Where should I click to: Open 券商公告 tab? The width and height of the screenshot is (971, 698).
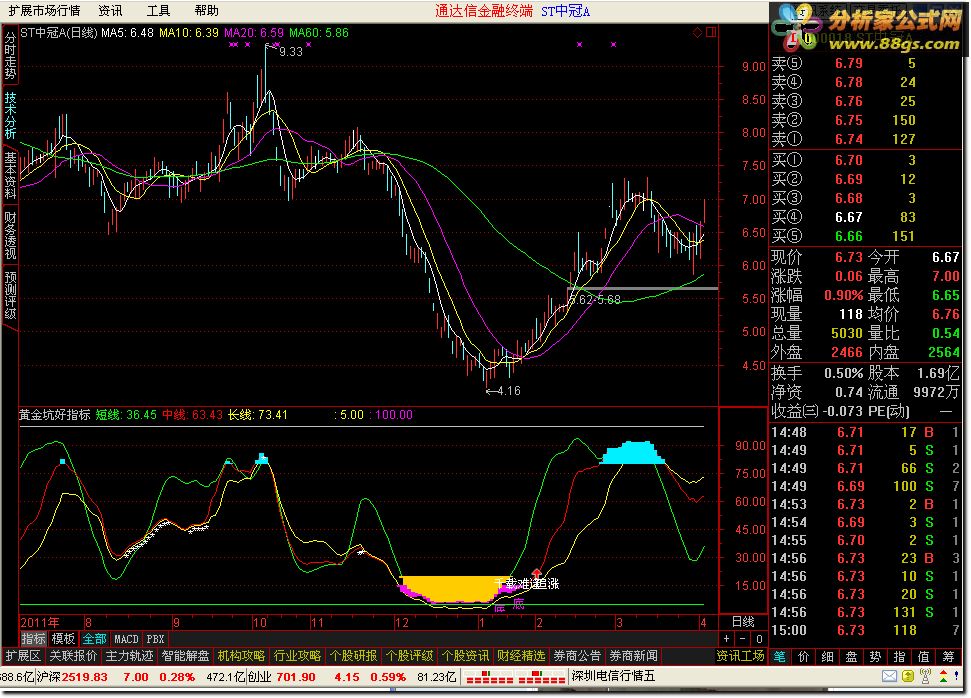click(577, 656)
